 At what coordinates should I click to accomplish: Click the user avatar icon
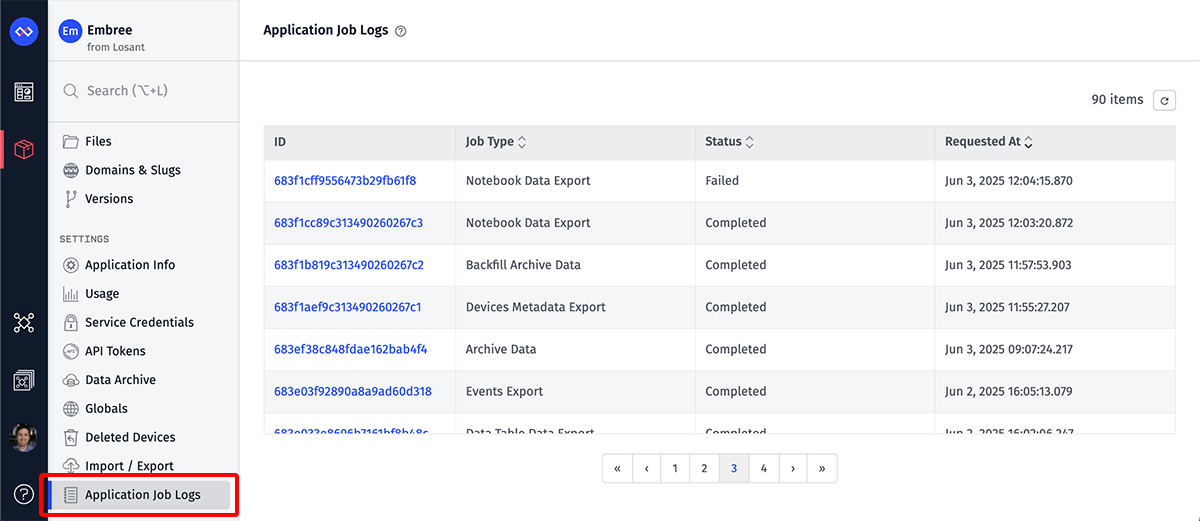tap(23, 437)
